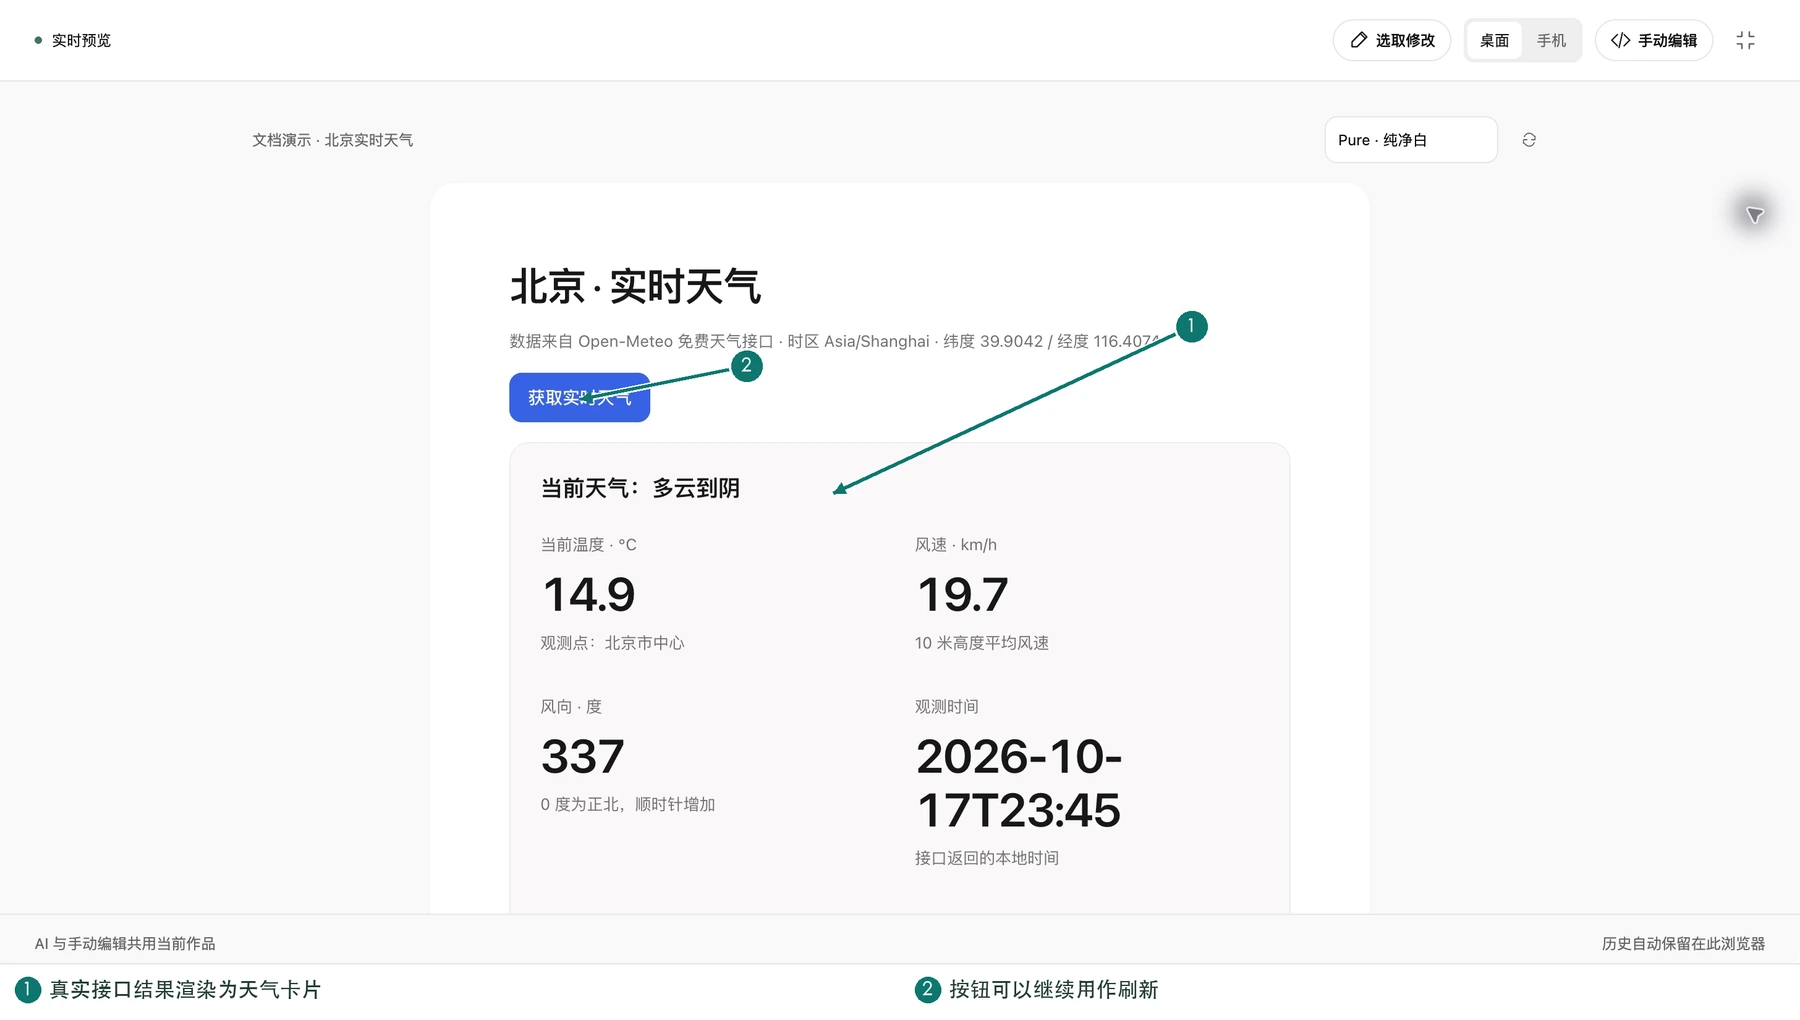Click the 北京 · 实时天气 heading
The image size is (1800, 1020).
(x=635, y=287)
